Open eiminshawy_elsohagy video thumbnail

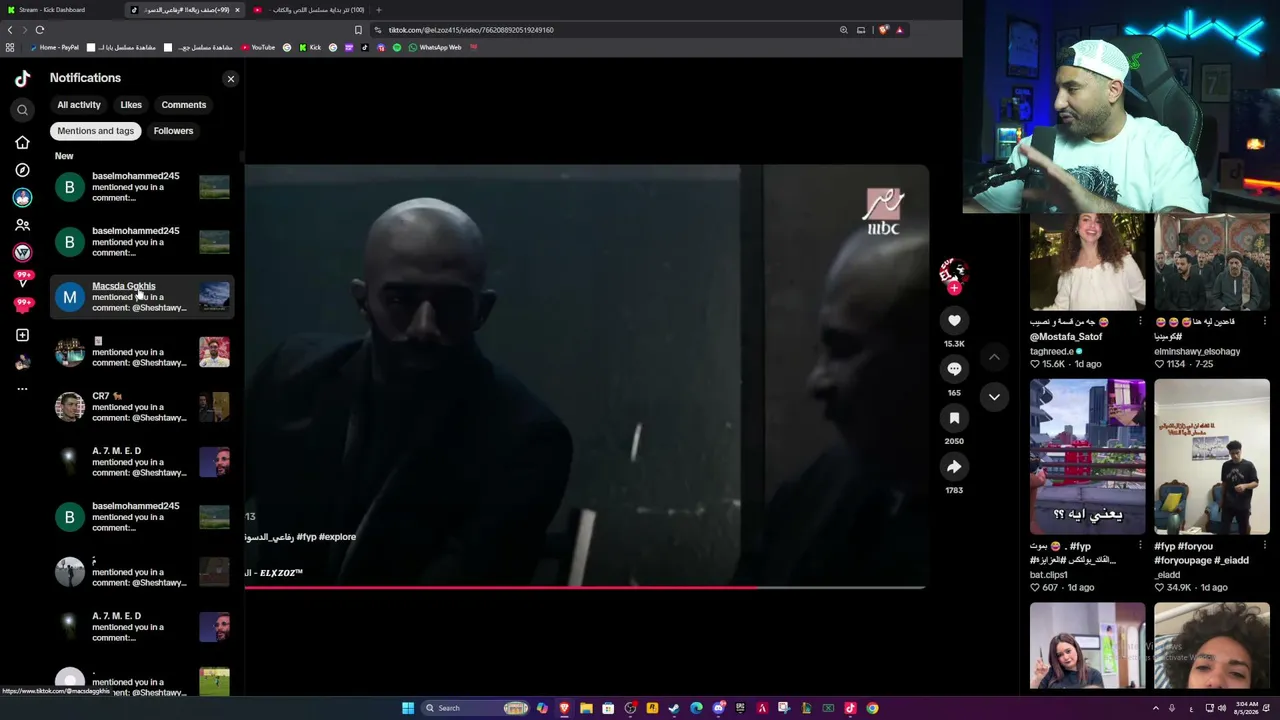tap(1212, 261)
